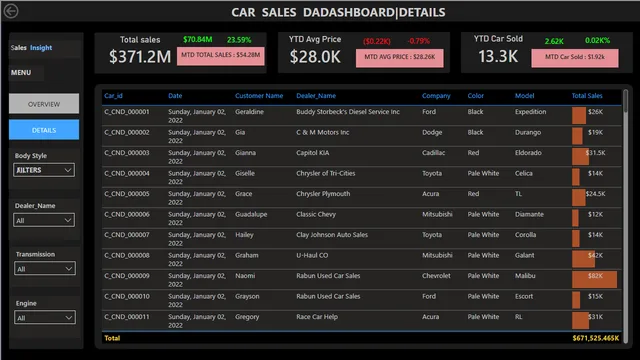Click dealer Clay Johnson Auto Sales
Screen dimensions: 640x360
[x=332, y=235]
